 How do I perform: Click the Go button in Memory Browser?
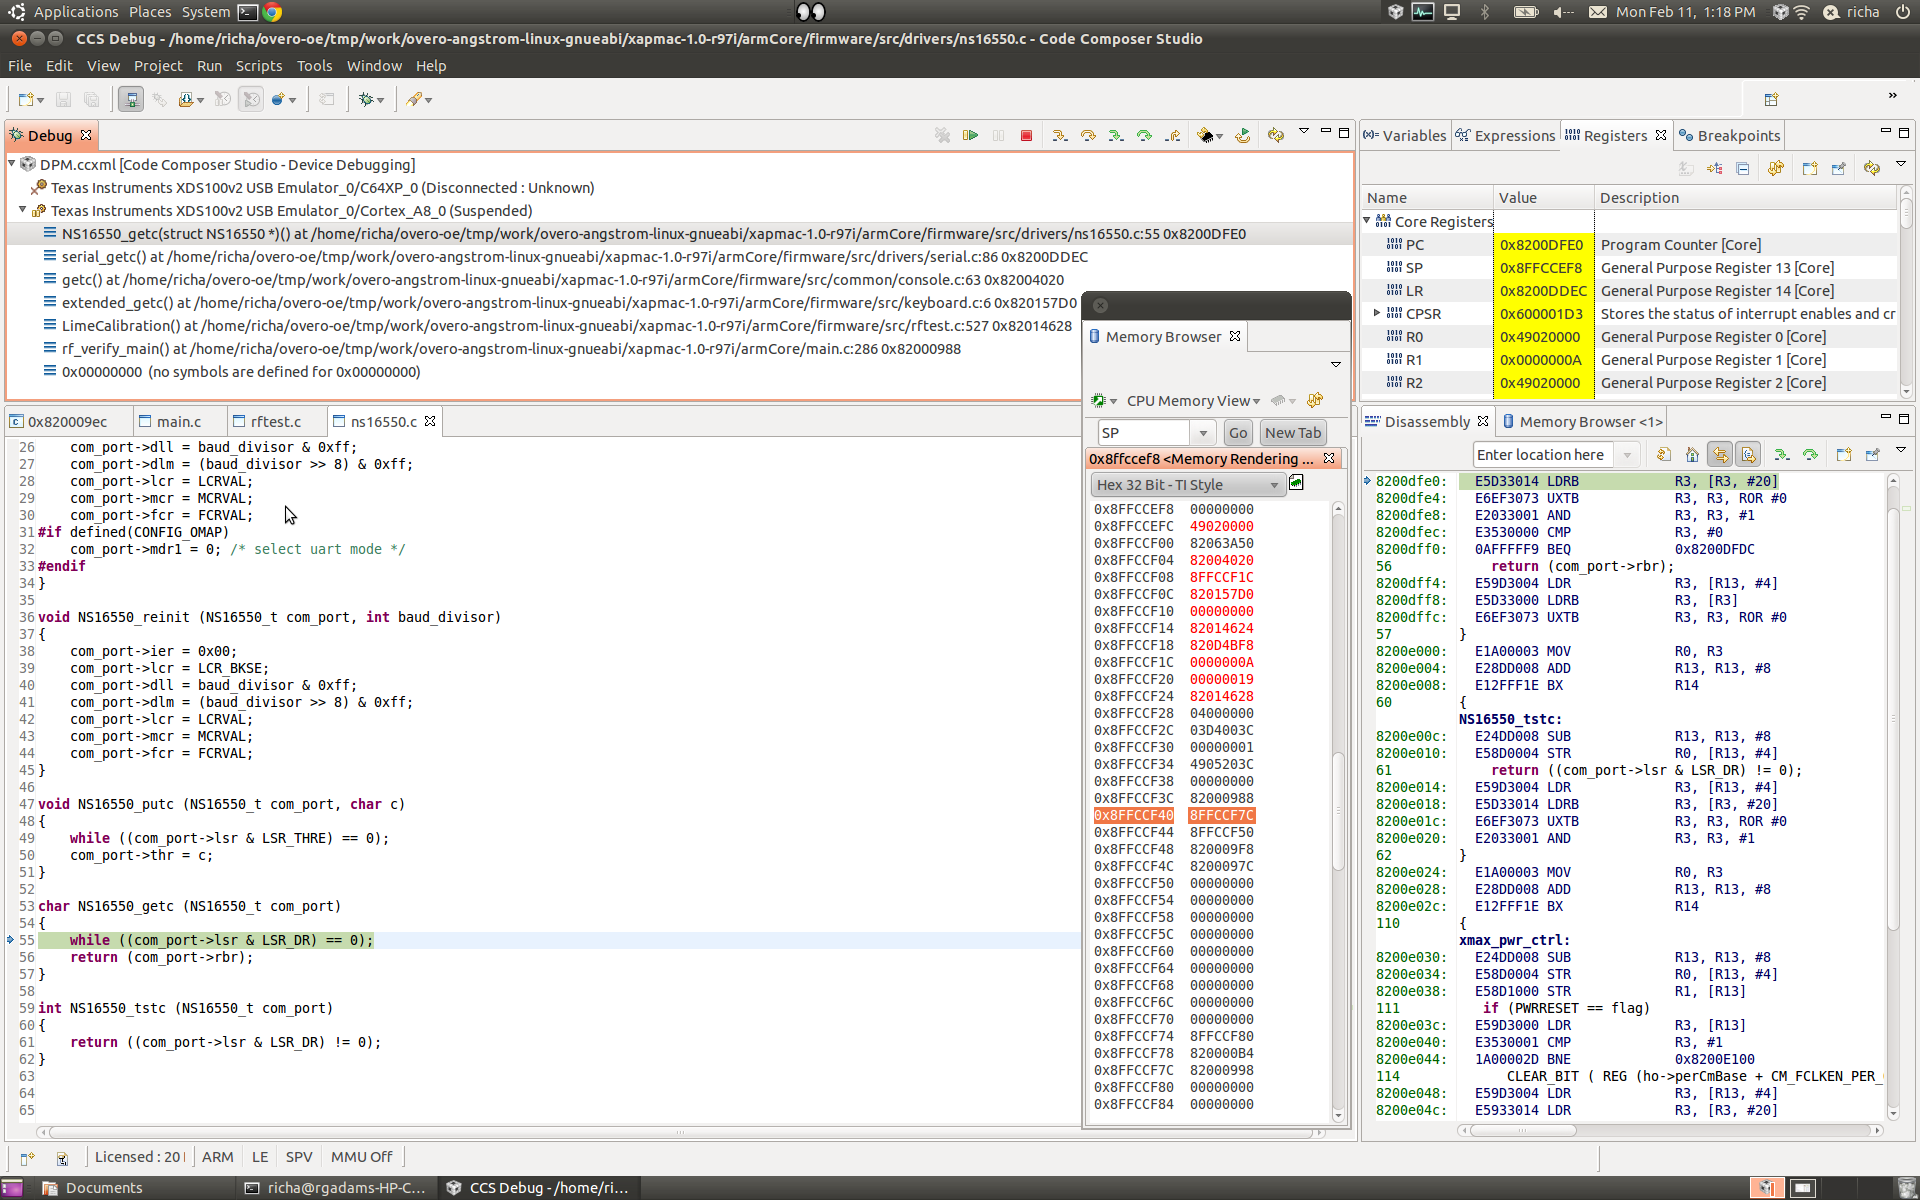point(1238,433)
